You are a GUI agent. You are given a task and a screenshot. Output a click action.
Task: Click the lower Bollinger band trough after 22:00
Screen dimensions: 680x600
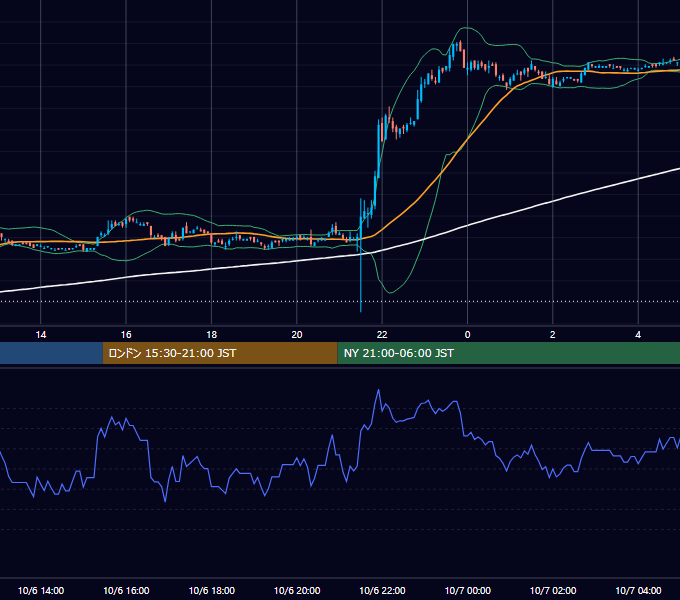coord(390,292)
